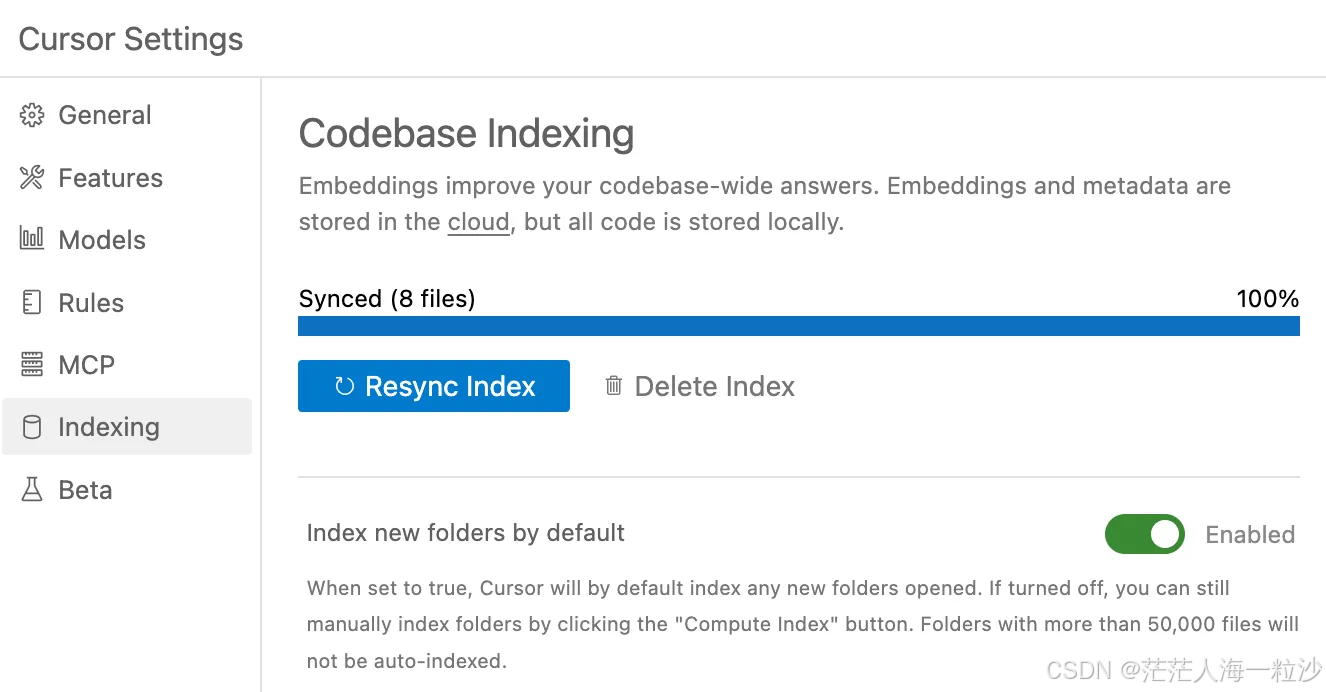The height and width of the screenshot is (692, 1326).
Task: Click the blue sync progress bar
Action: (x=799, y=326)
